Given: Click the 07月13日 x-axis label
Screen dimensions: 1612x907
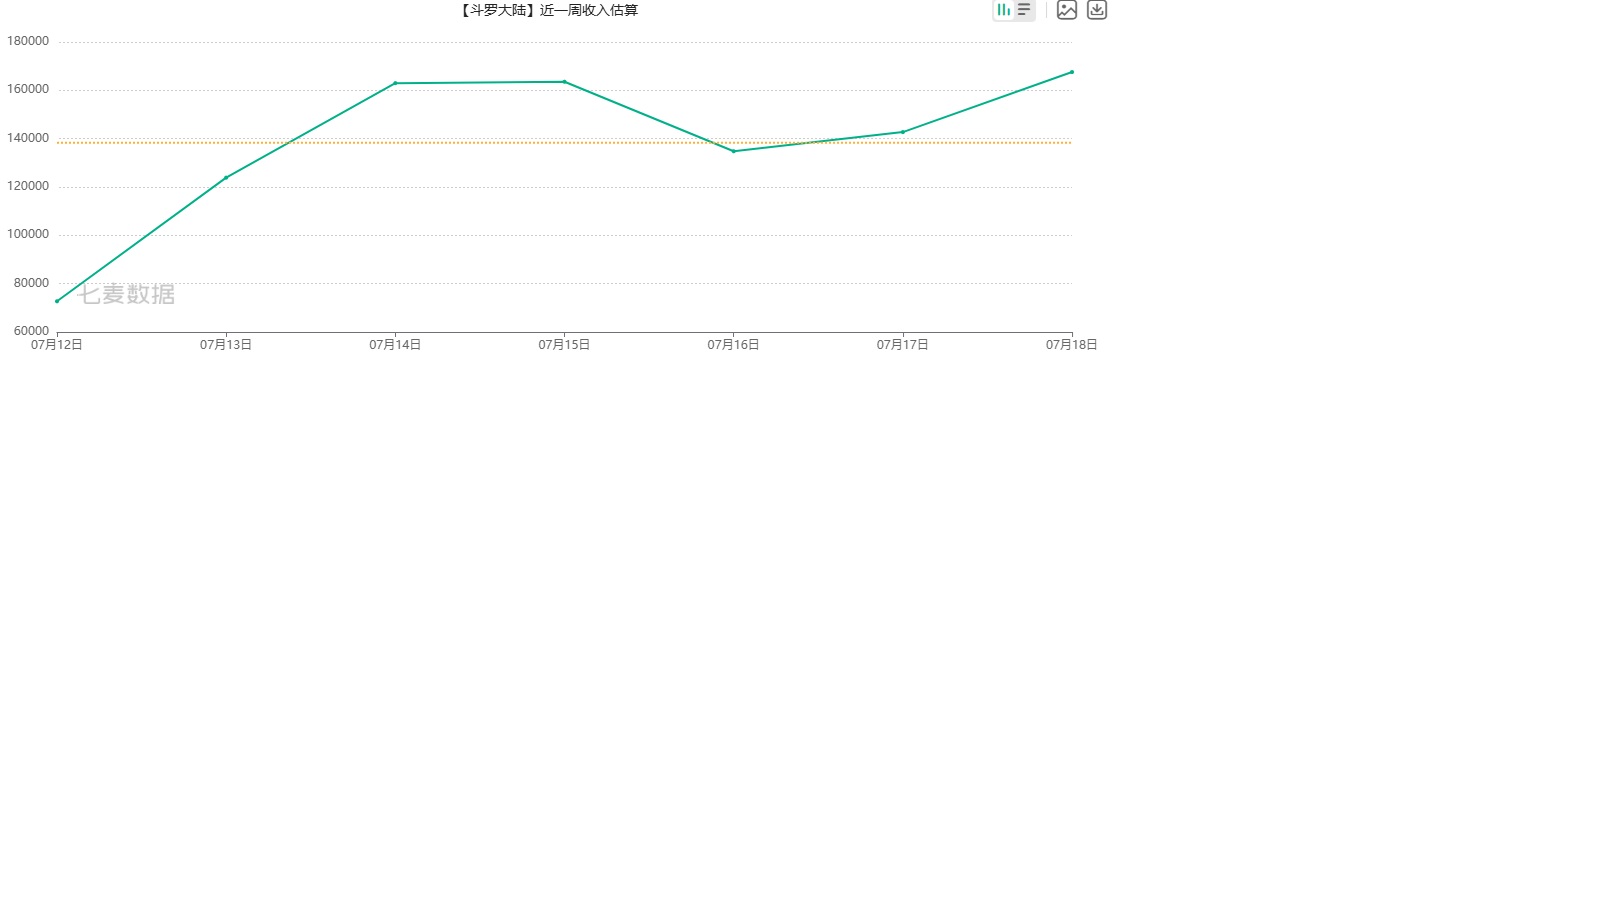Looking at the screenshot, I should (226, 345).
